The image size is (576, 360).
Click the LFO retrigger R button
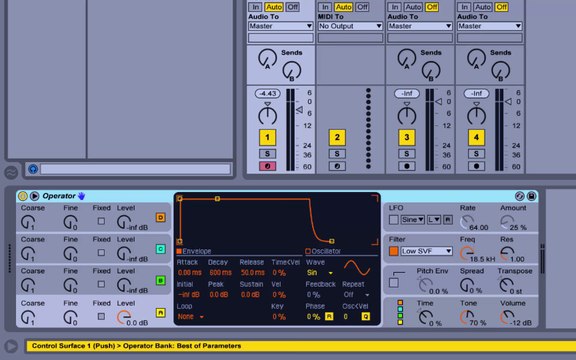point(447,220)
